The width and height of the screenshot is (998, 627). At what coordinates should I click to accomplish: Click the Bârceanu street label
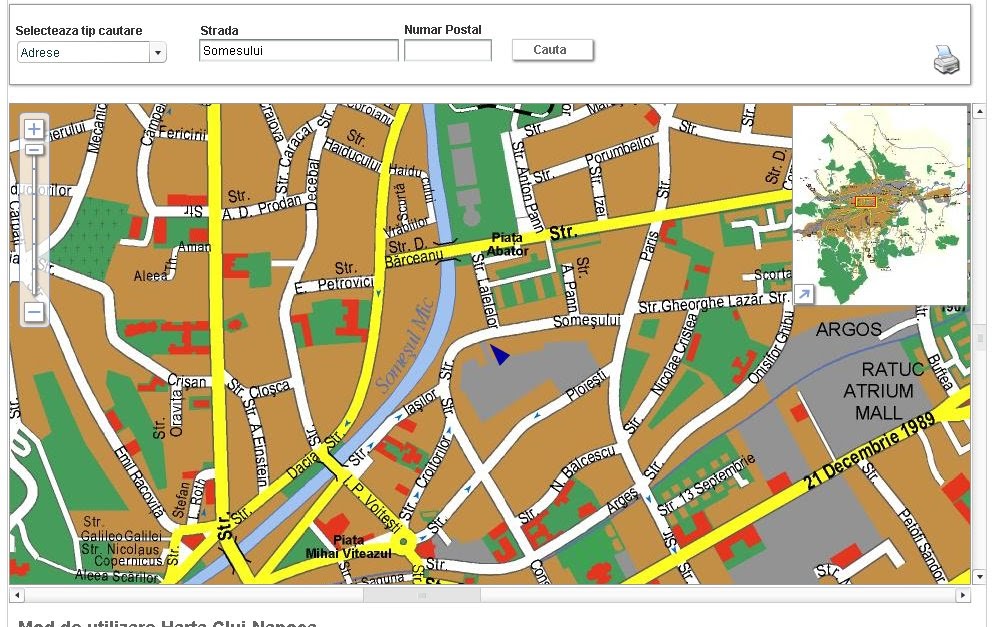click(x=414, y=259)
